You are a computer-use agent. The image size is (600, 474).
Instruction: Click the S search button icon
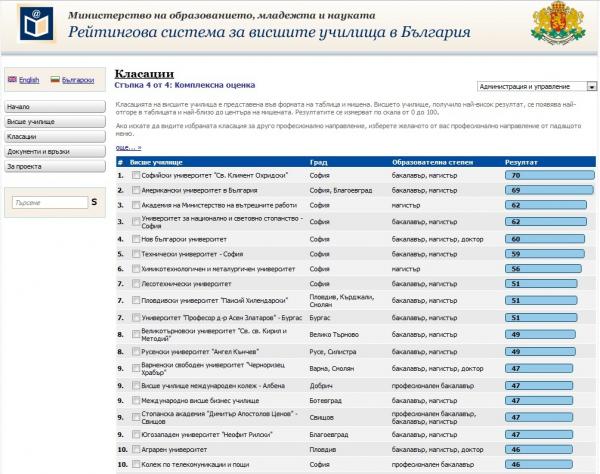[x=94, y=202]
